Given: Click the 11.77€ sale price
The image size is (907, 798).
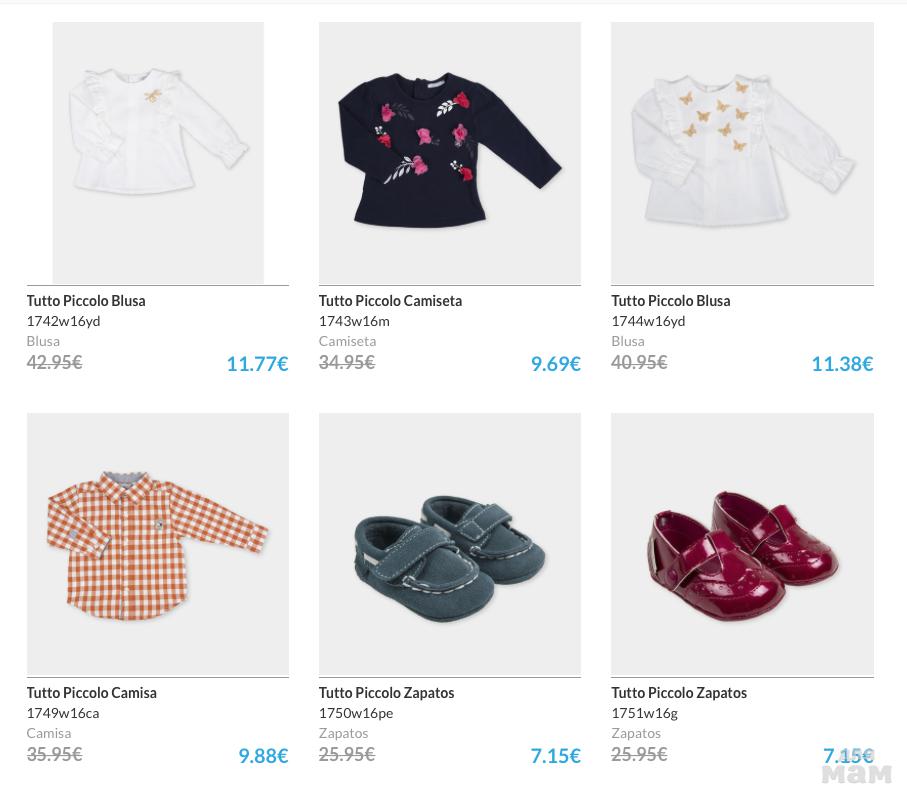Looking at the screenshot, I should [x=257, y=364].
